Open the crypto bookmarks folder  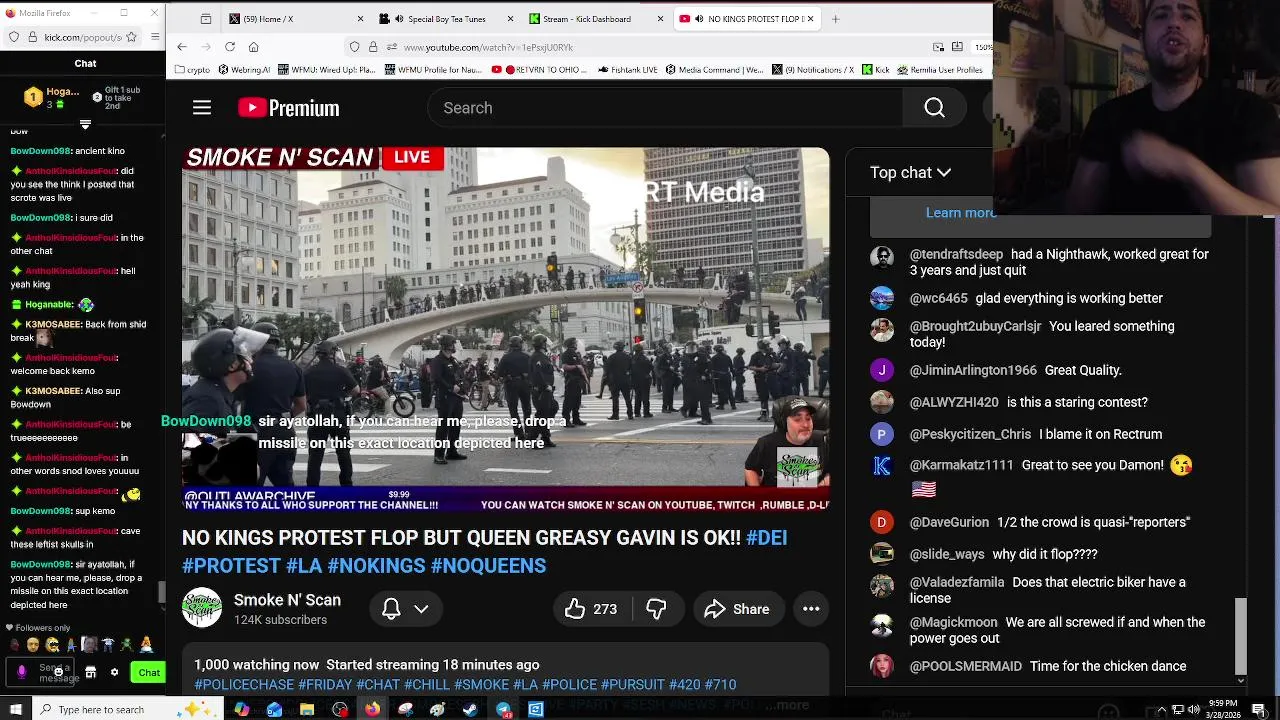pos(193,70)
